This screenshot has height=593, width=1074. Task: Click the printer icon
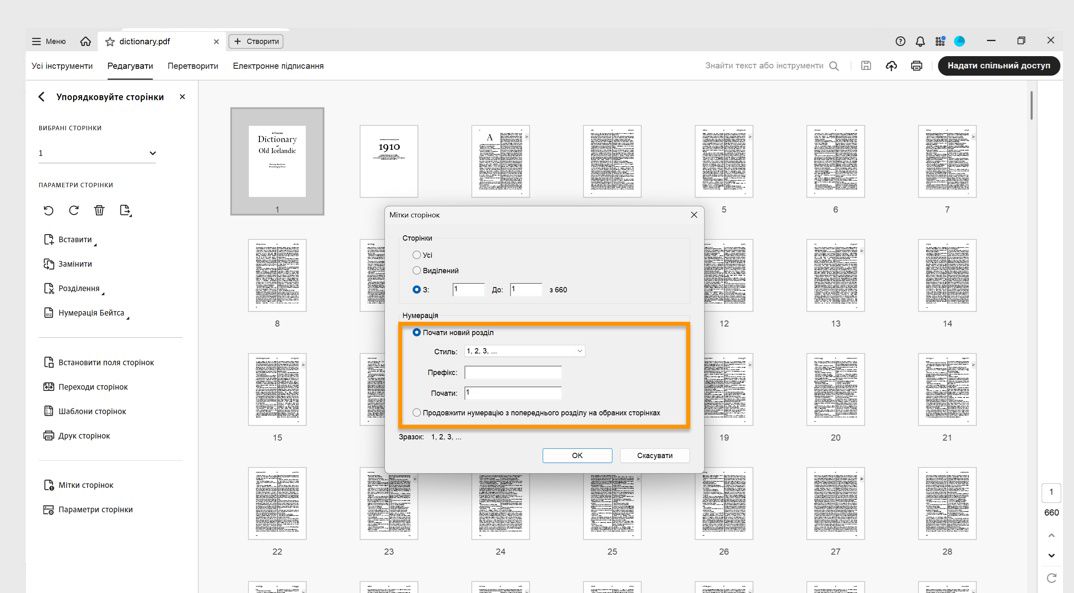[916, 66]
